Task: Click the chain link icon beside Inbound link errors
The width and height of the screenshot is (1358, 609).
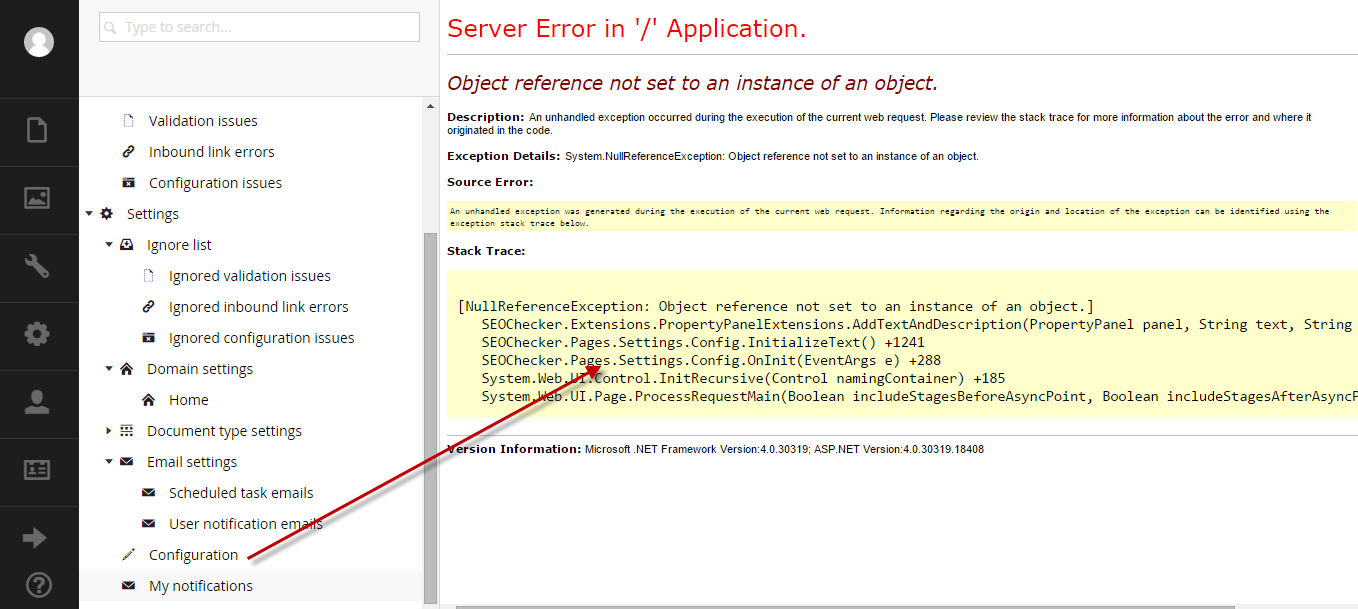Action: 128,152
